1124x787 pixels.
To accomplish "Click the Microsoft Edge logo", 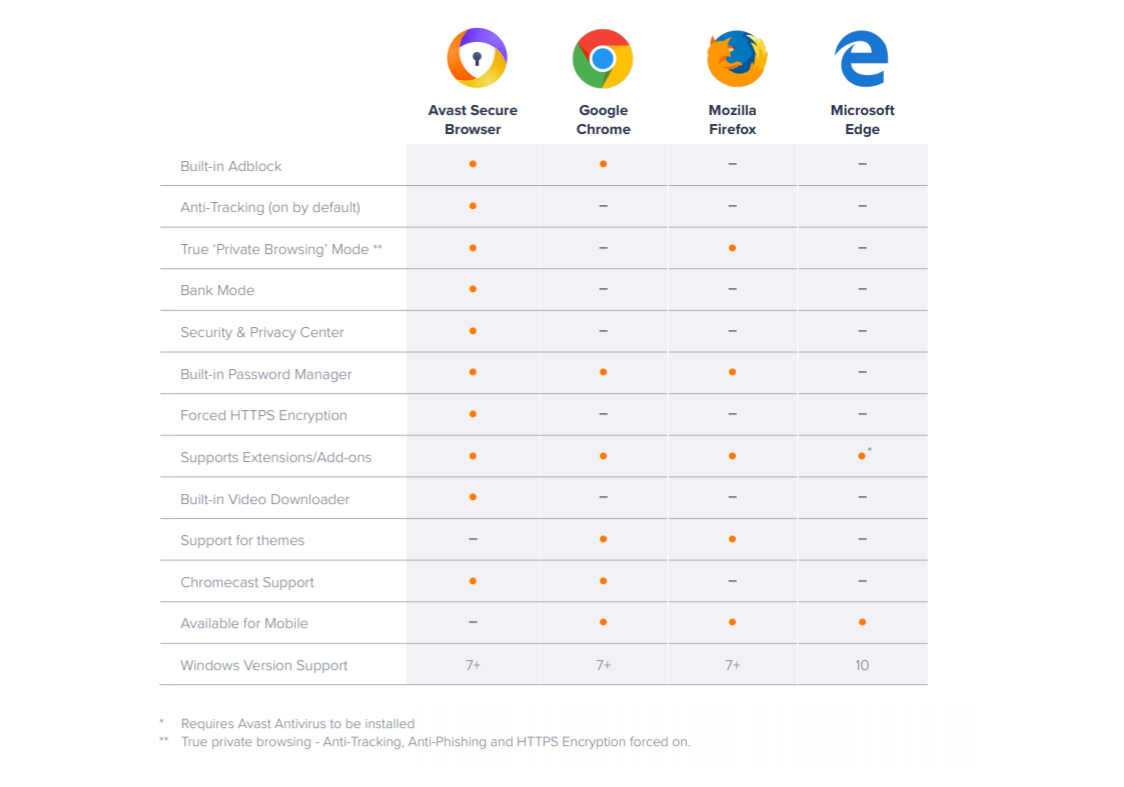I will tap(862, 58).
